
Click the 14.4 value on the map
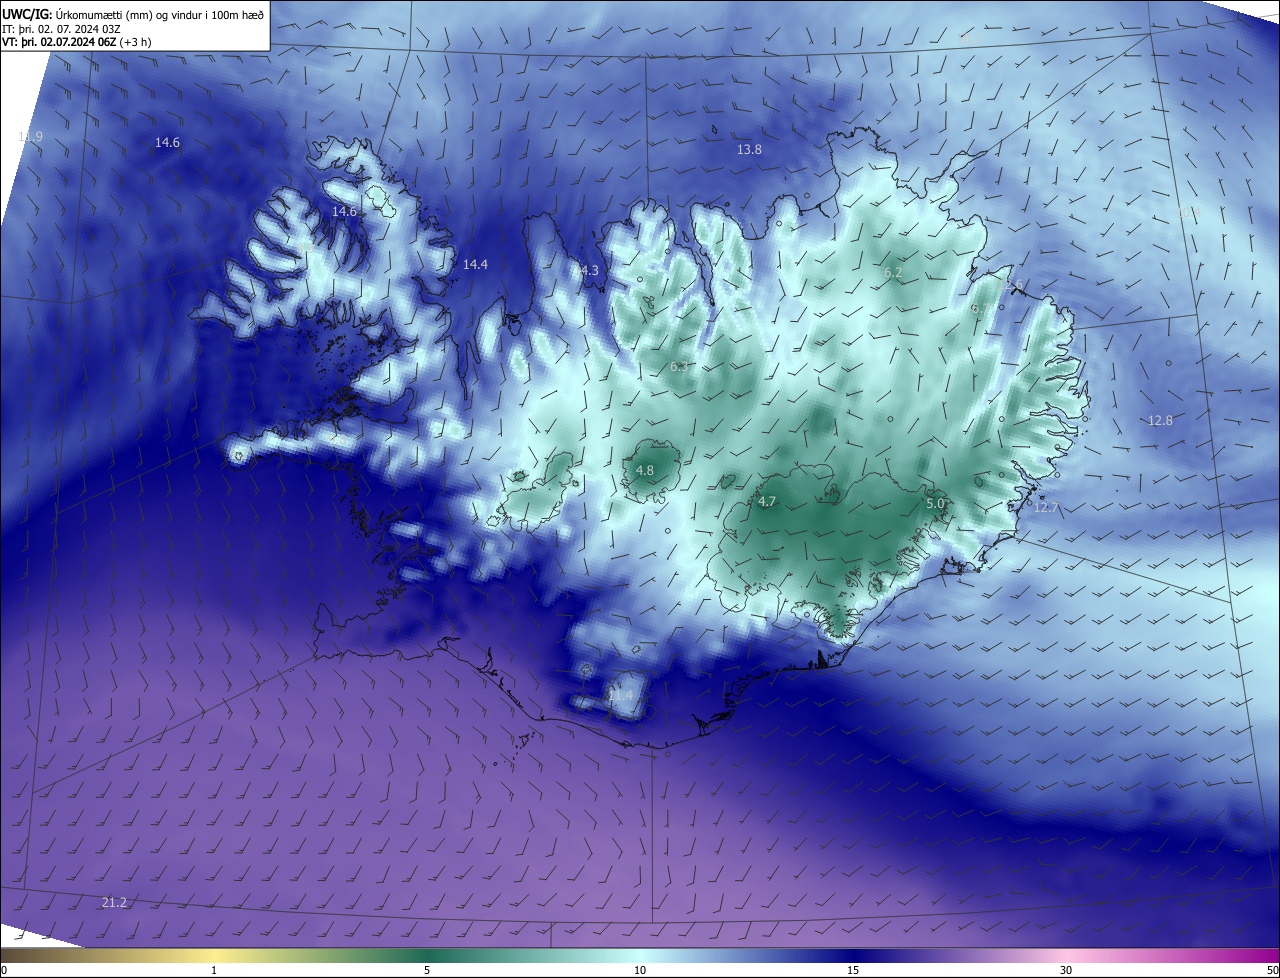coord(475,265)
